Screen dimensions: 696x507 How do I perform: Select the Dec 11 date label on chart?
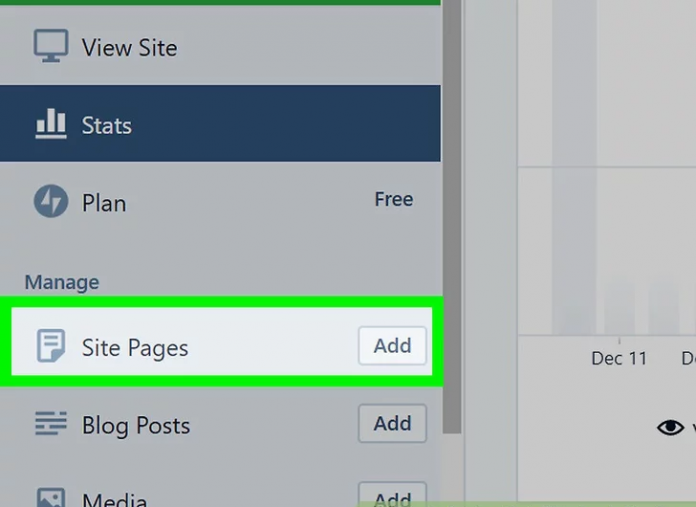tap(619, 358)
